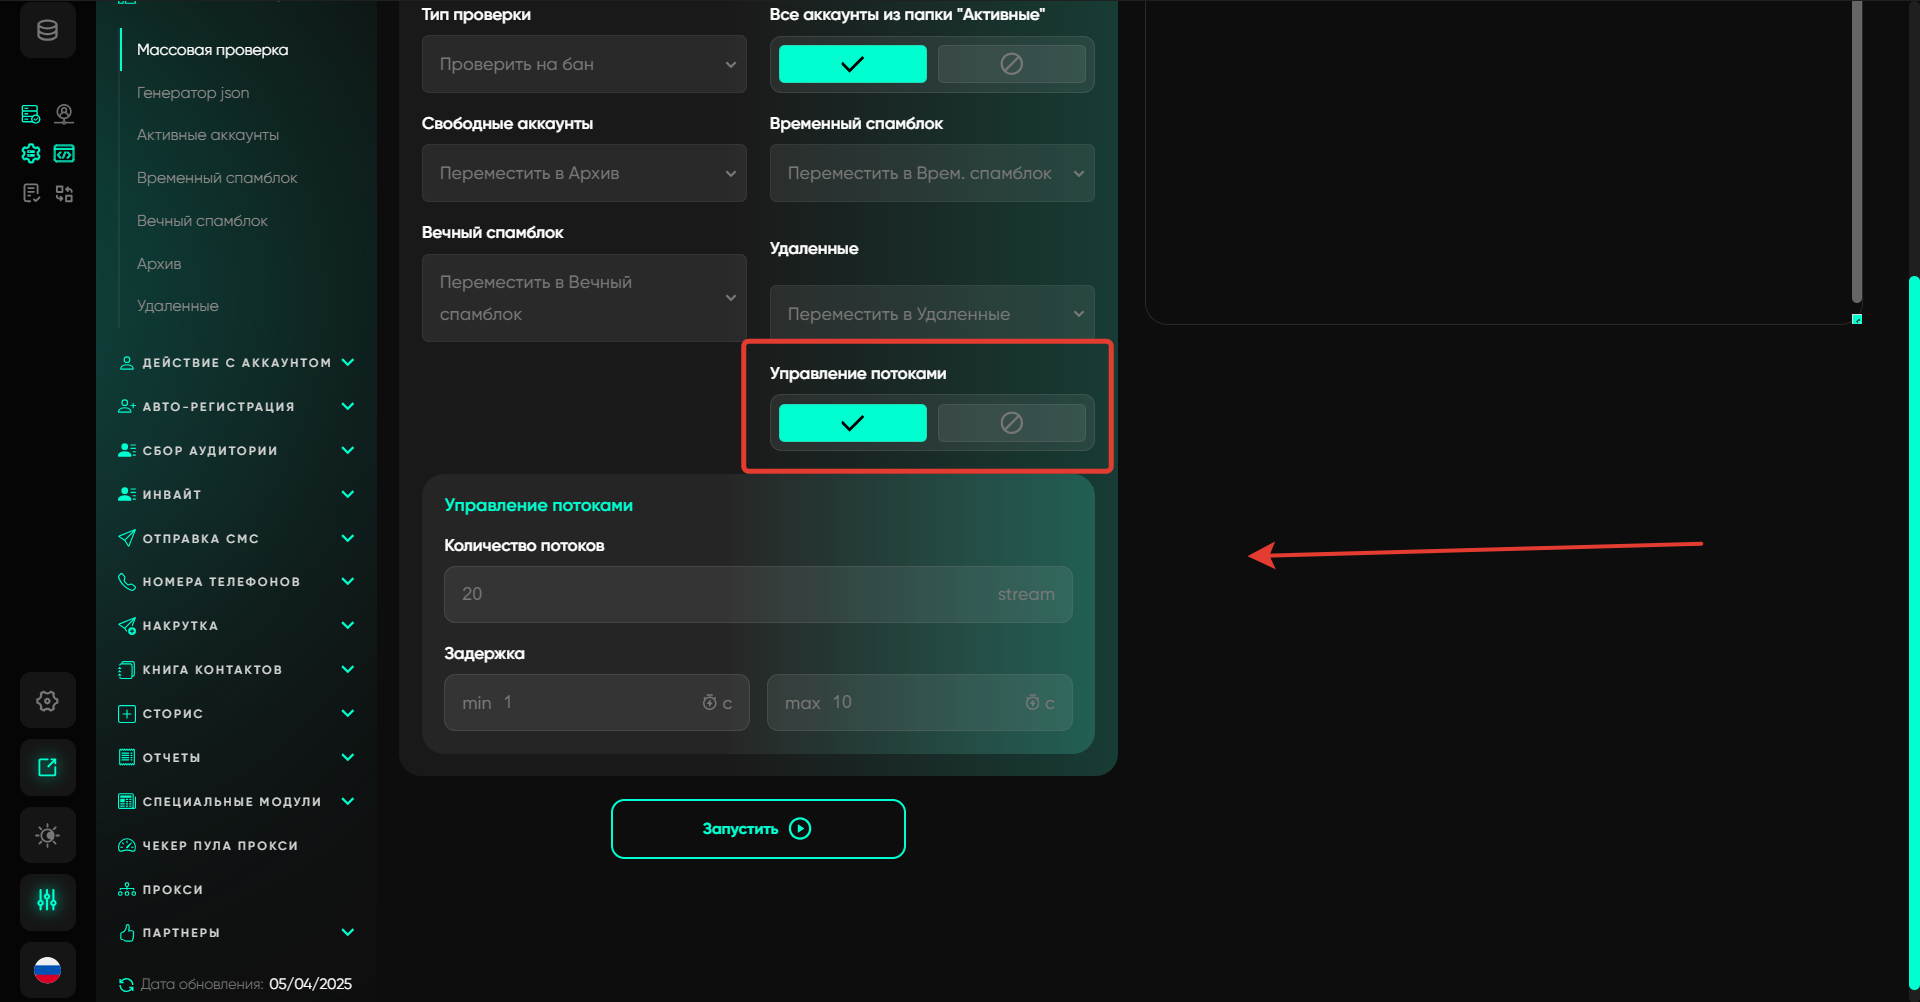Screen dimensions: 1920x1002
Task: Click the external link icon in left rail
Action: pyautogui.click(x=47, y=767)
